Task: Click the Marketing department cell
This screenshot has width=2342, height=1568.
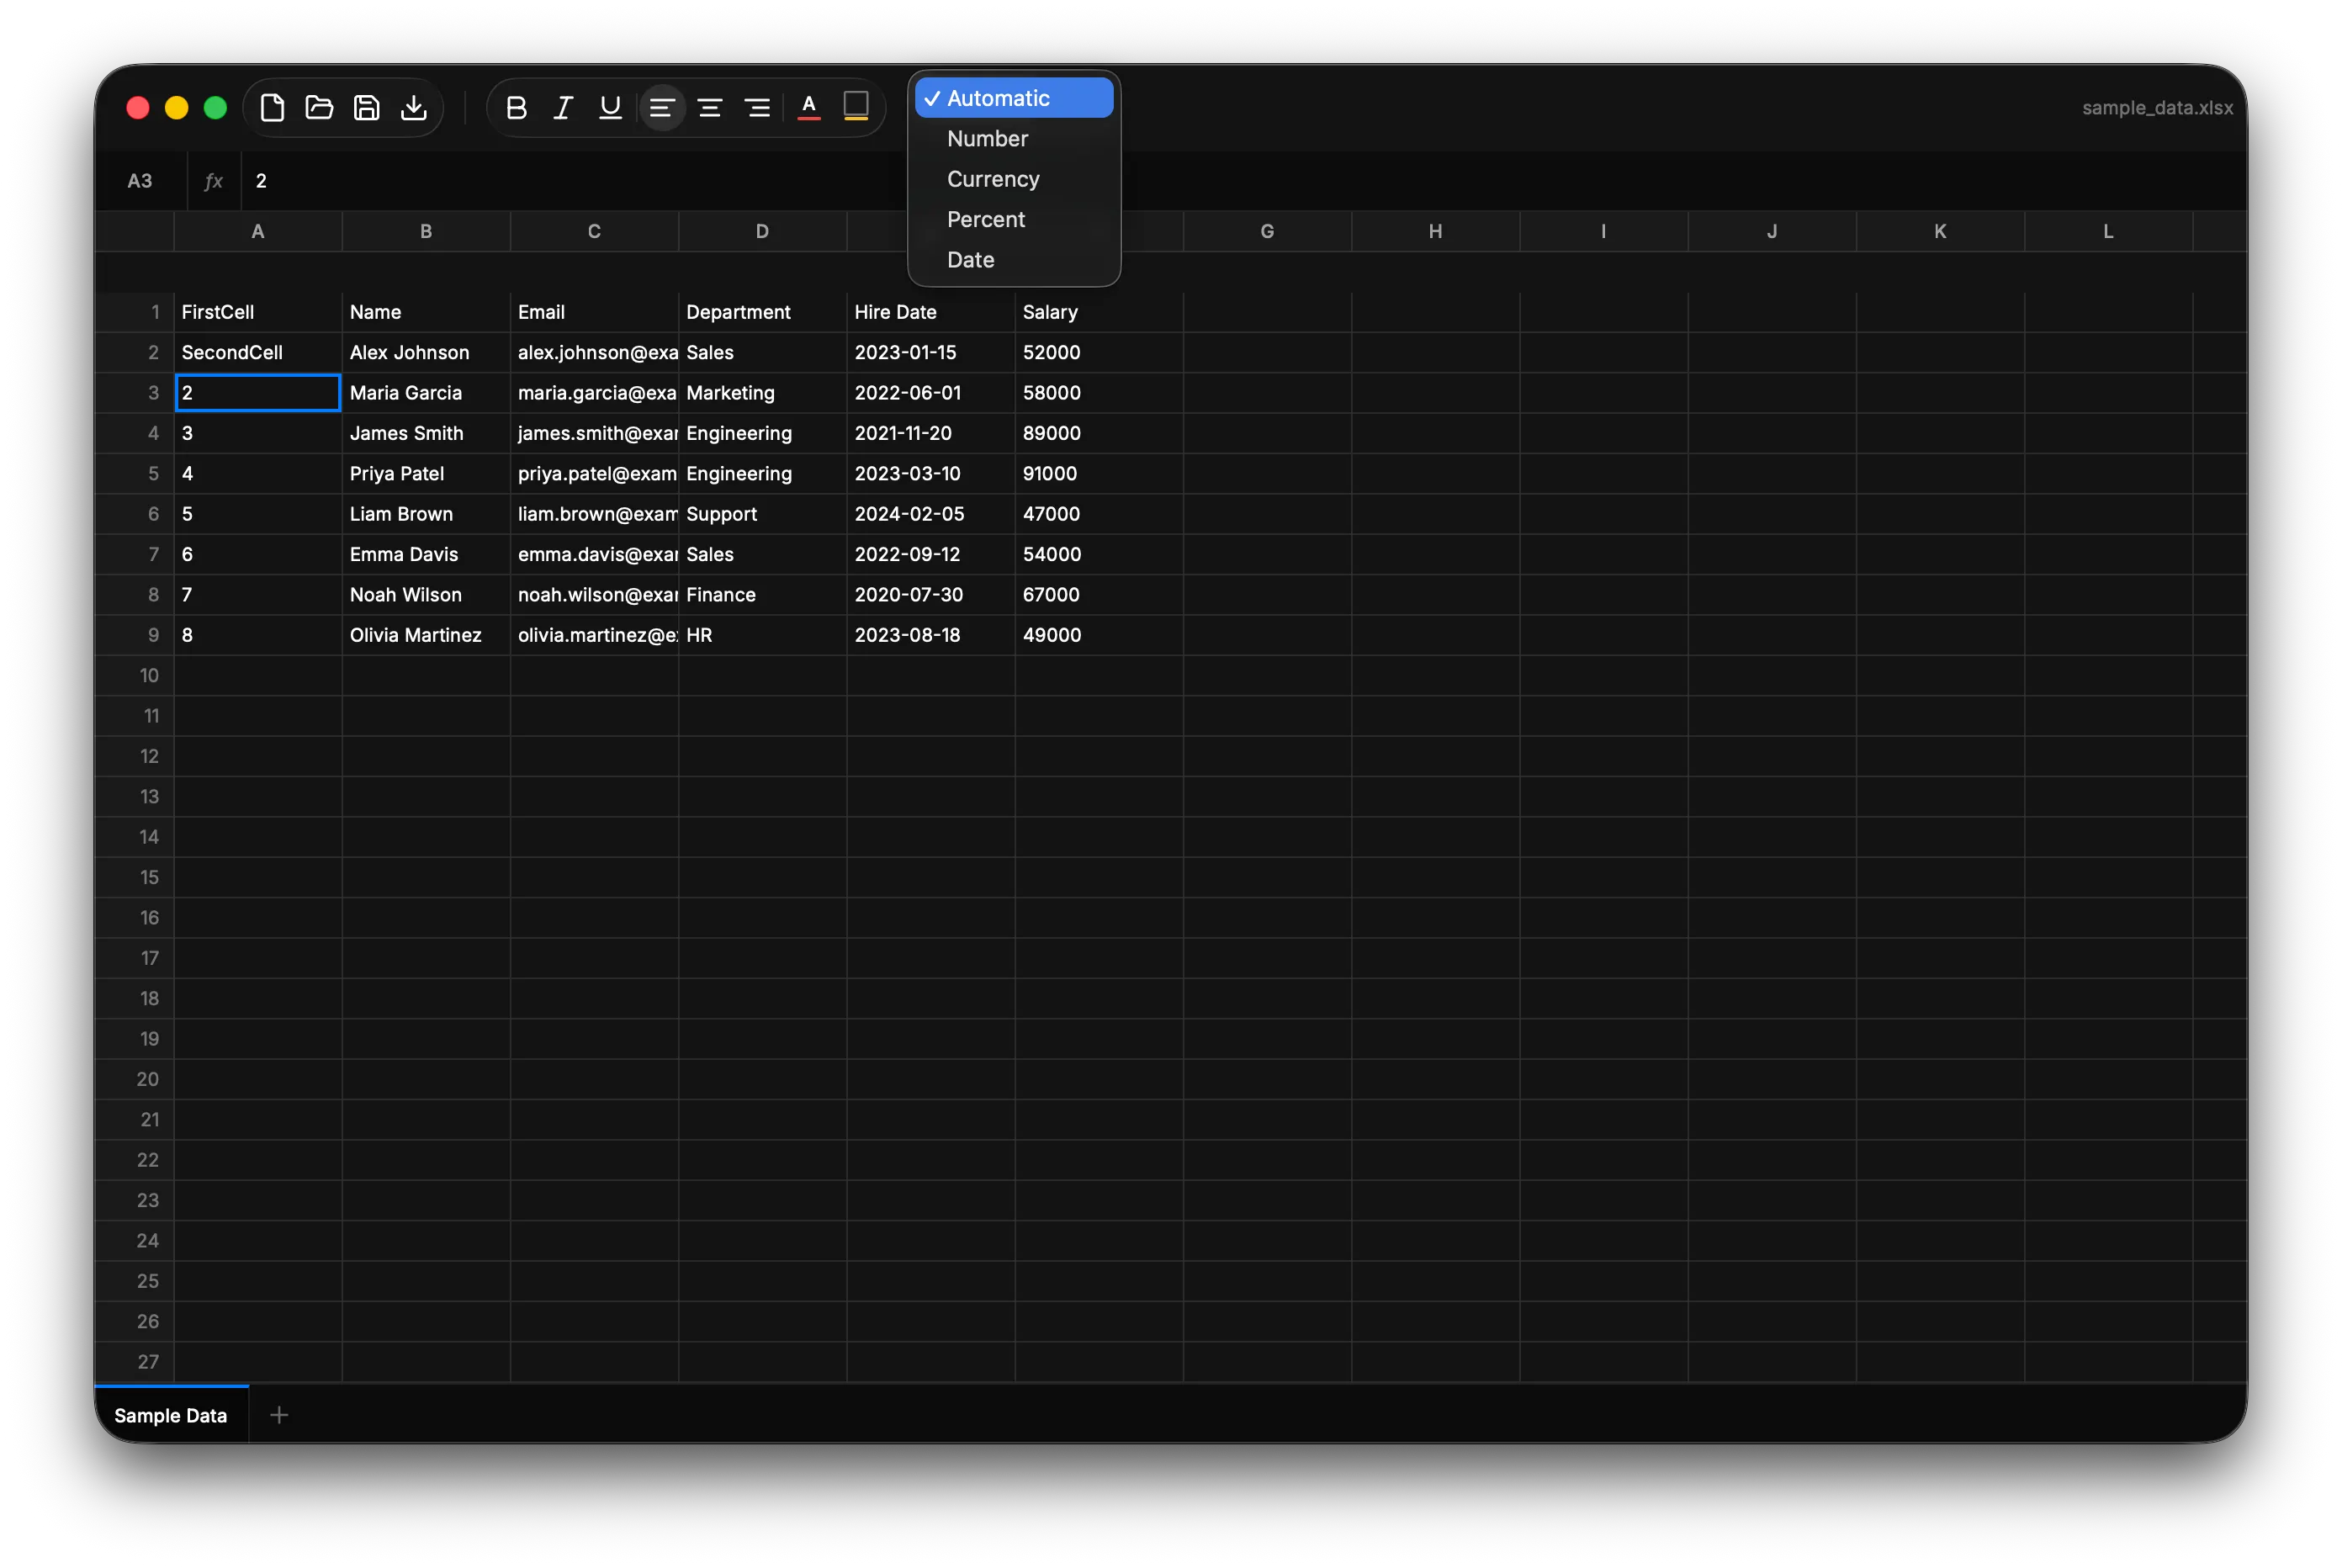Action: point(762,393)
